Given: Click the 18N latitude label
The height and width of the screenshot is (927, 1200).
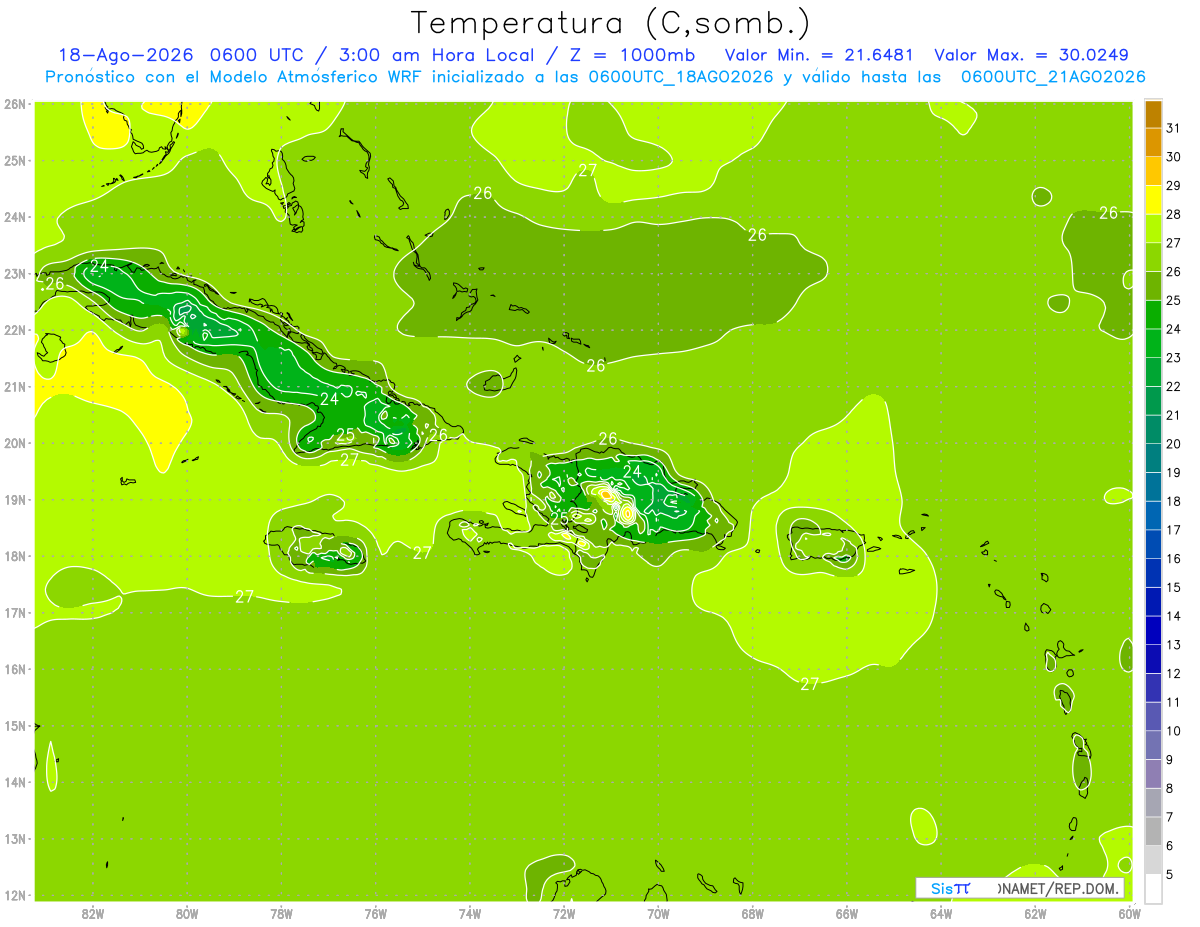Looking at the screenshot, I should click(14, 556).
